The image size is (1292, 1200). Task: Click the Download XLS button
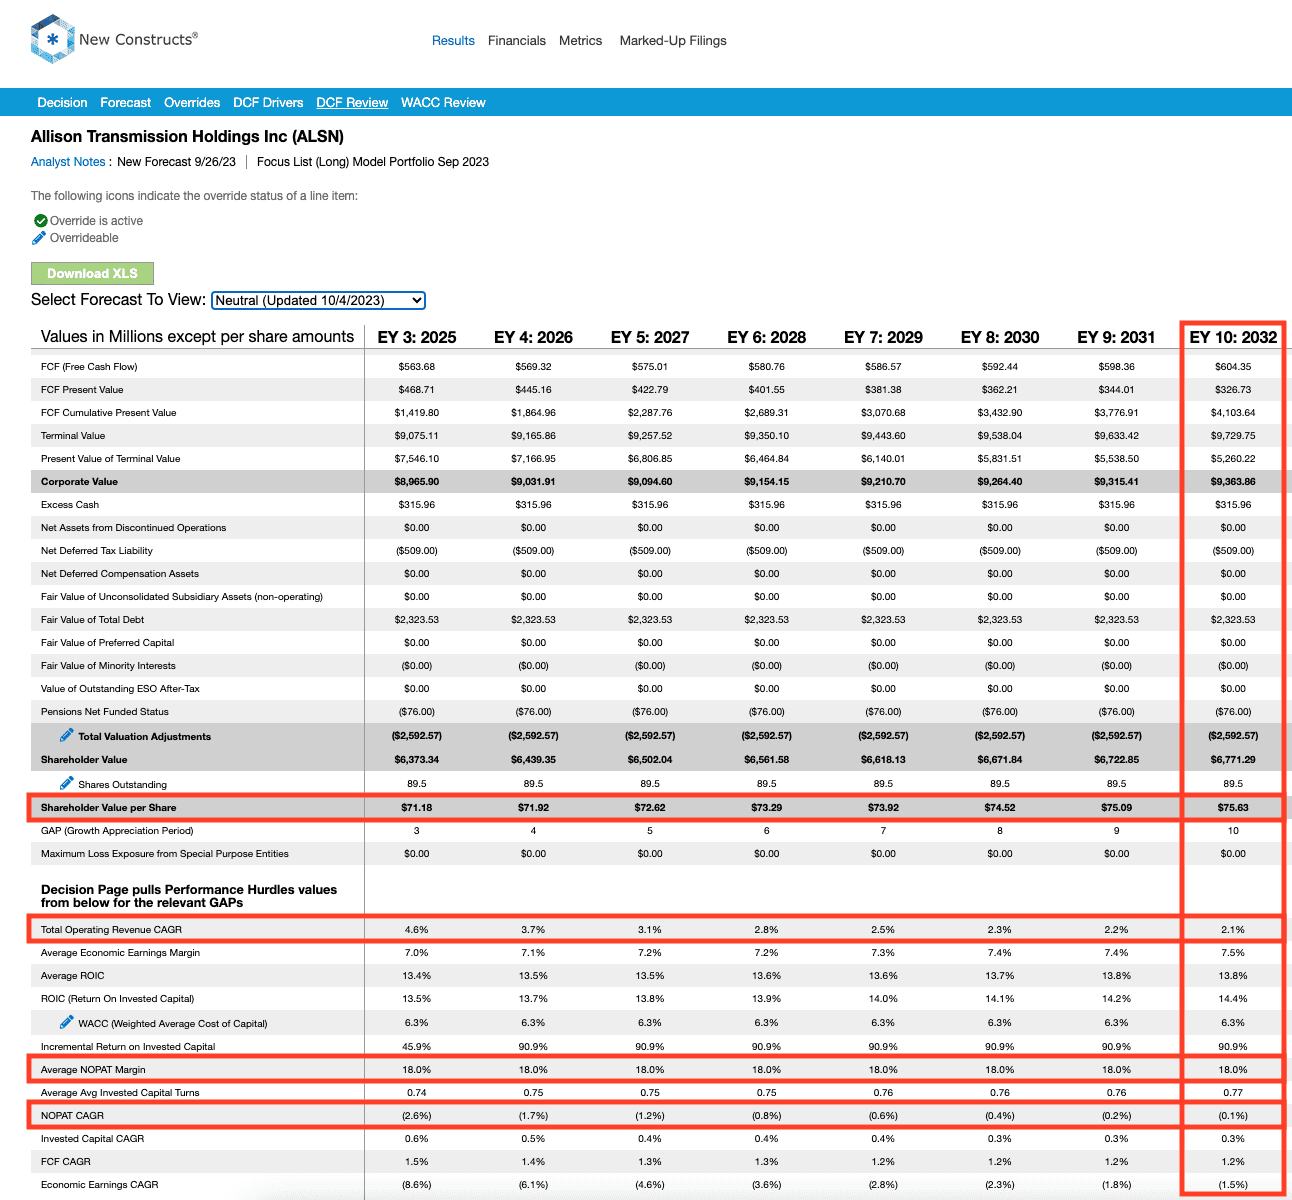[x=92, y=273]
